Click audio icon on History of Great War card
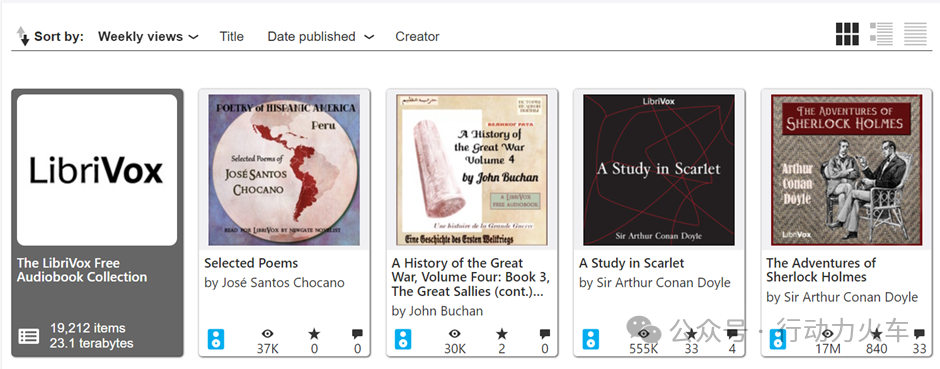Viewport: 940px width, 369px height. pos(403,338)
